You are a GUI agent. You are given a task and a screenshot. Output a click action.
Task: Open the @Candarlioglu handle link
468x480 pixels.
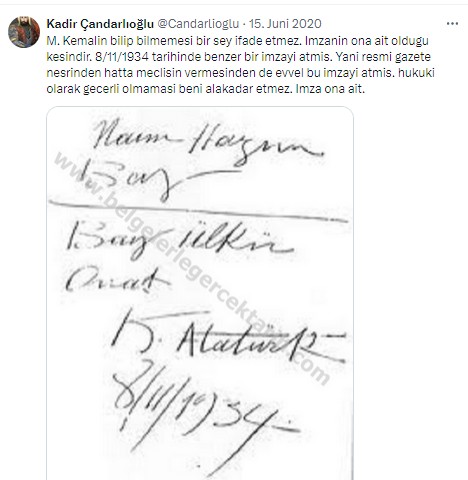click(198, 24)
